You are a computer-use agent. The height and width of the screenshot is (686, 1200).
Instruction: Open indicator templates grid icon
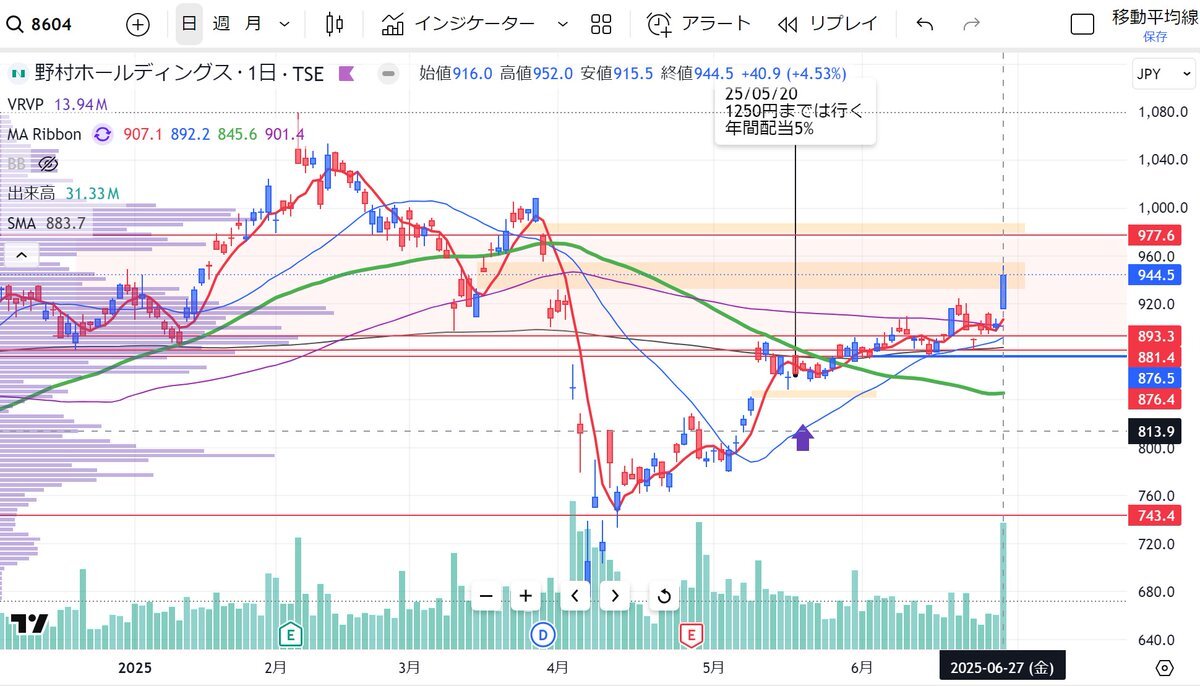point(601,24)
